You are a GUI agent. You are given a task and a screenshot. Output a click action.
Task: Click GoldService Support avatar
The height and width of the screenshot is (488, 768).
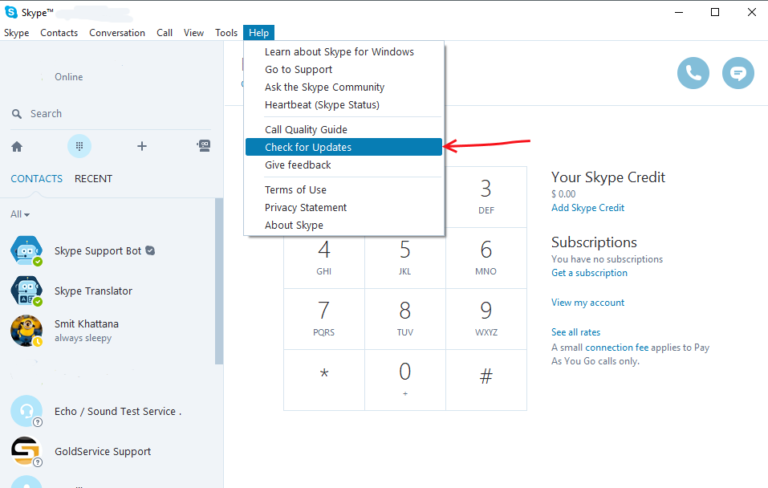[x=26, y=451]
